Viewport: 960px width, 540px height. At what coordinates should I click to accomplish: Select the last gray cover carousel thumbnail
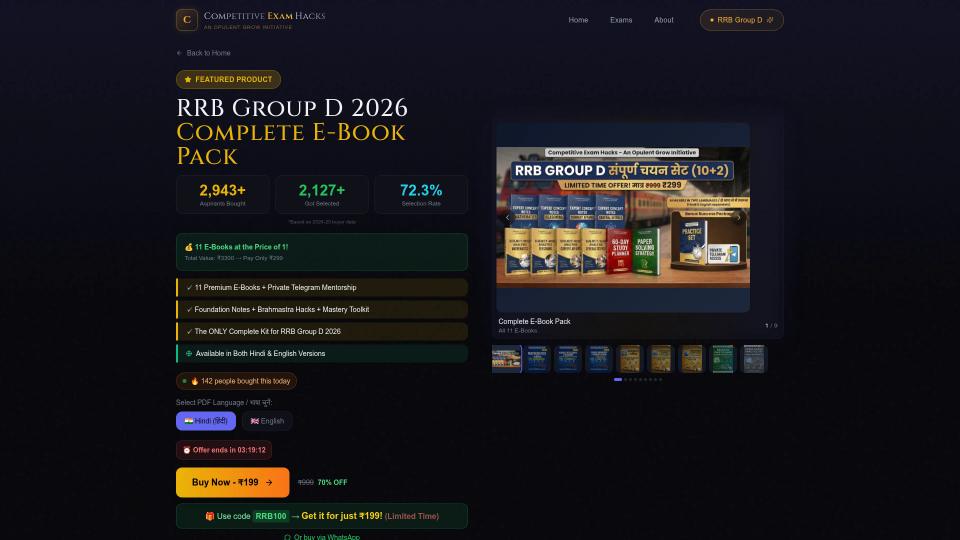754,359
